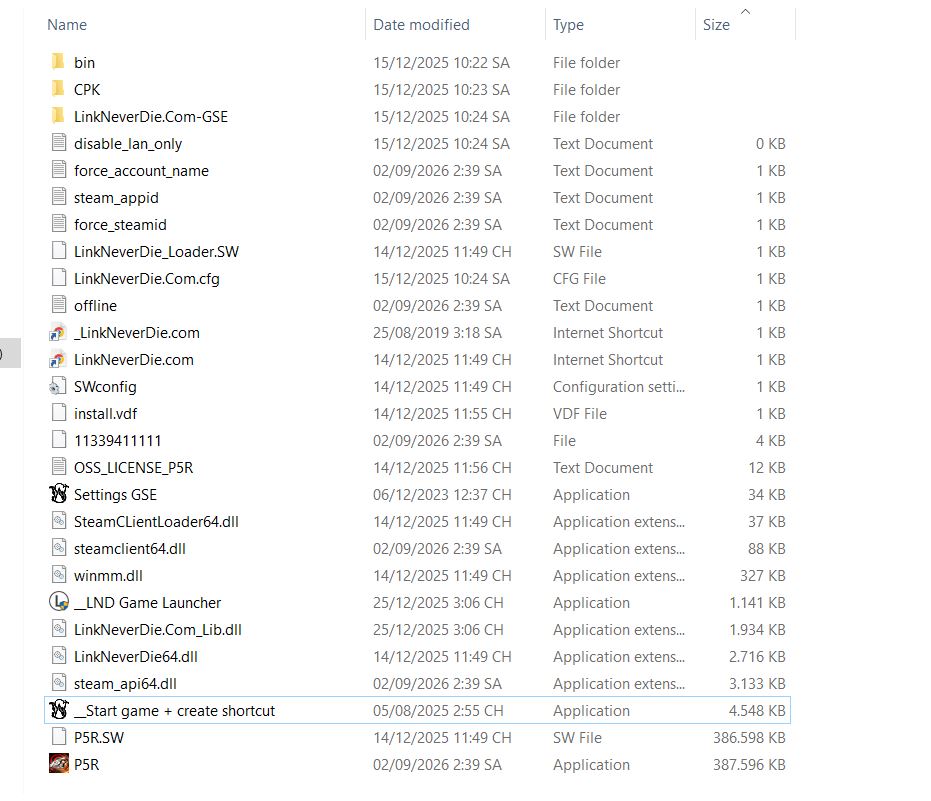This screenshot has height=801, width=931.
Task: Select the OSS_LICENSE_P5R document icon
Action: [x=58, y=467]
